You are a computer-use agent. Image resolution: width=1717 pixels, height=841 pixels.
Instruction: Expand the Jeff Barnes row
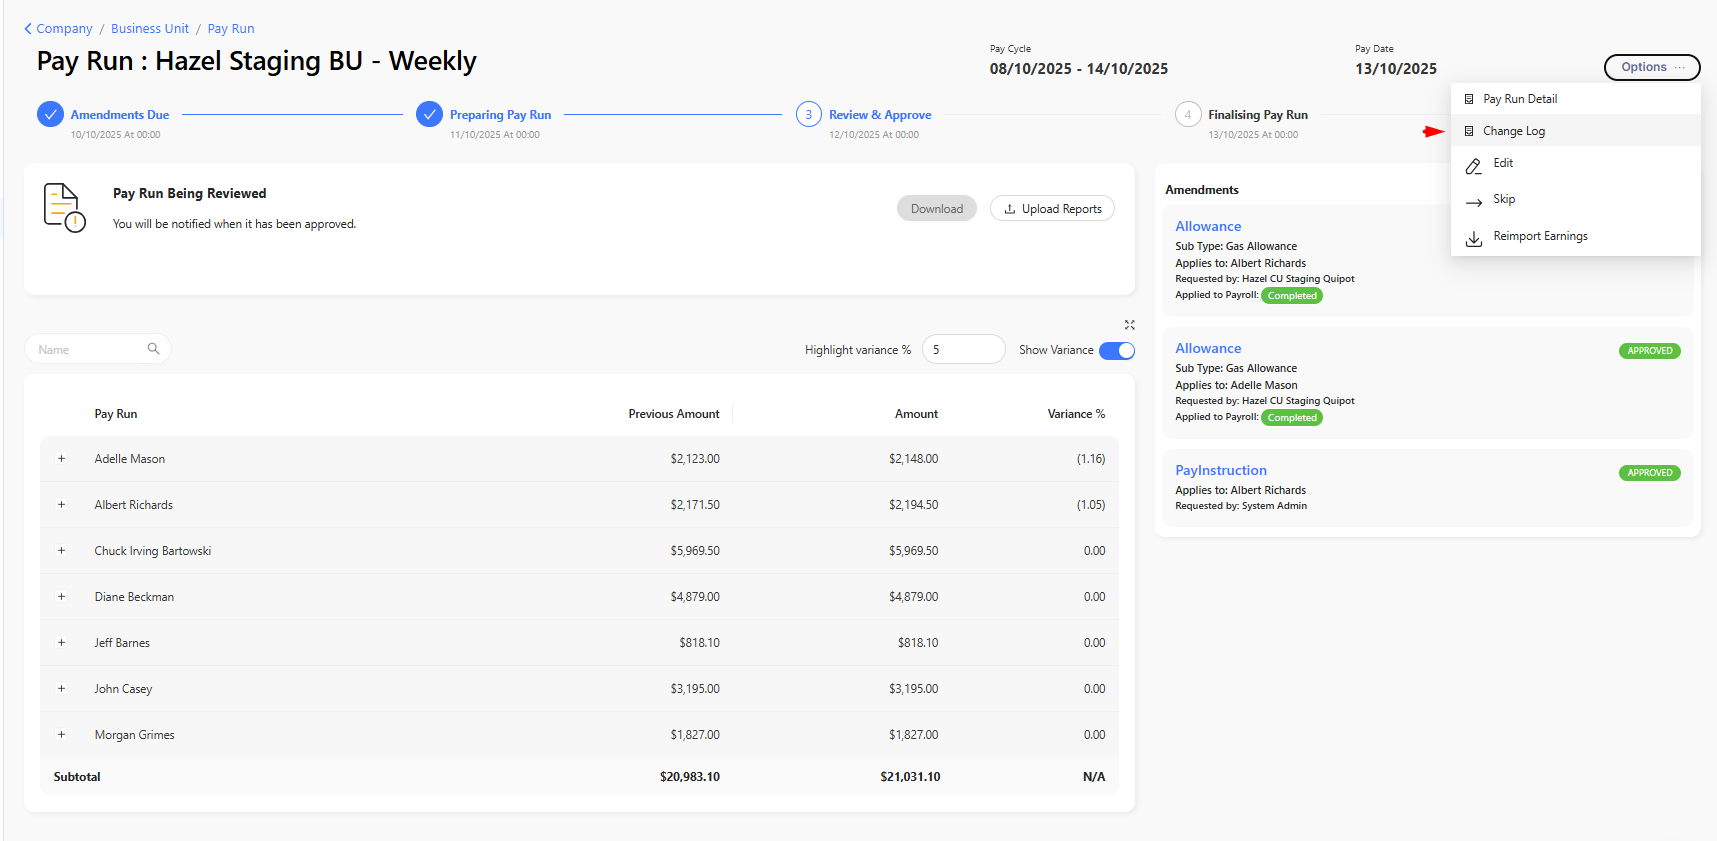61,643
